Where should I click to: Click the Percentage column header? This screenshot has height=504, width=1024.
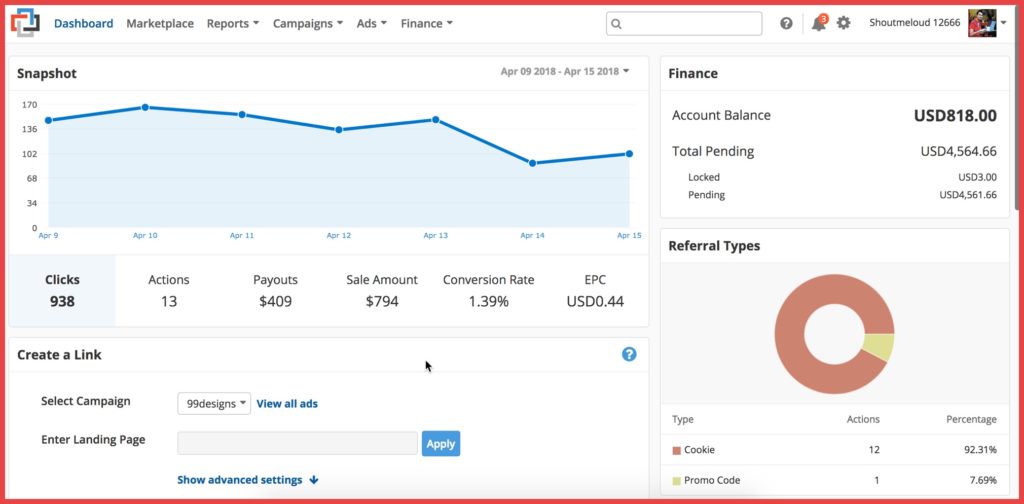point(971,419)
